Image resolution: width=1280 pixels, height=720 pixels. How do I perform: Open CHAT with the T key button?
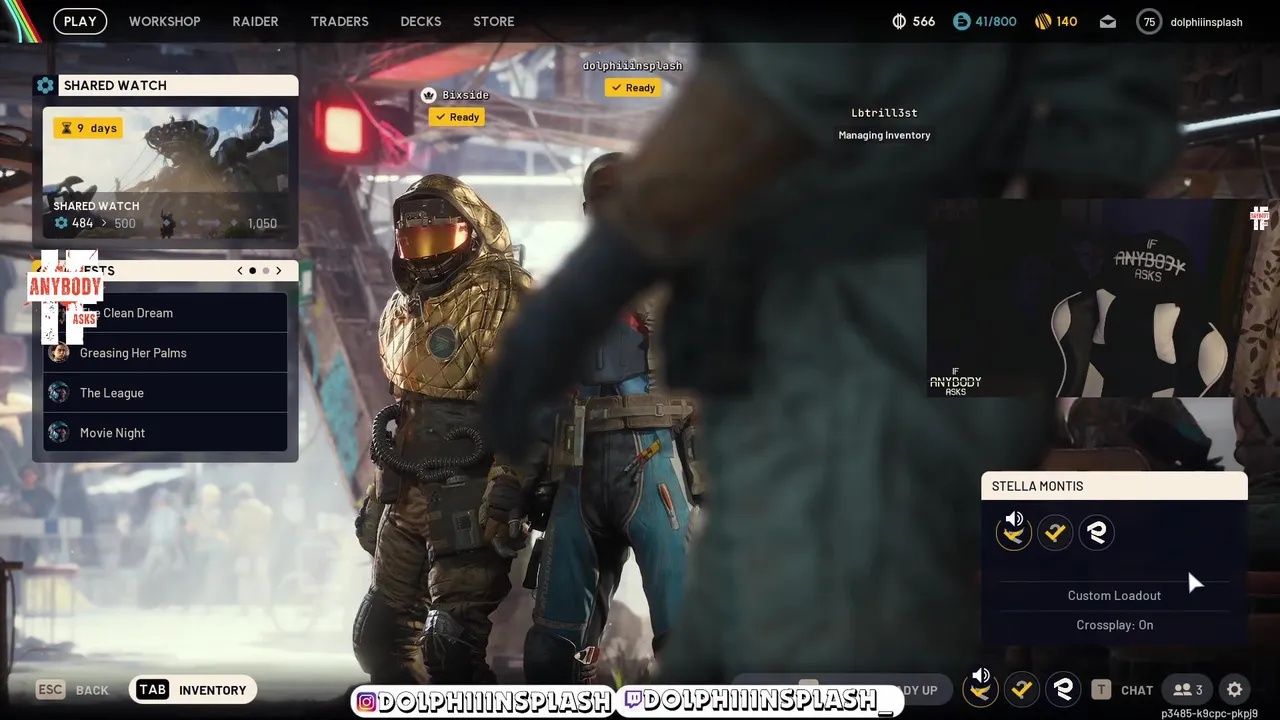tap(1123, 690)
